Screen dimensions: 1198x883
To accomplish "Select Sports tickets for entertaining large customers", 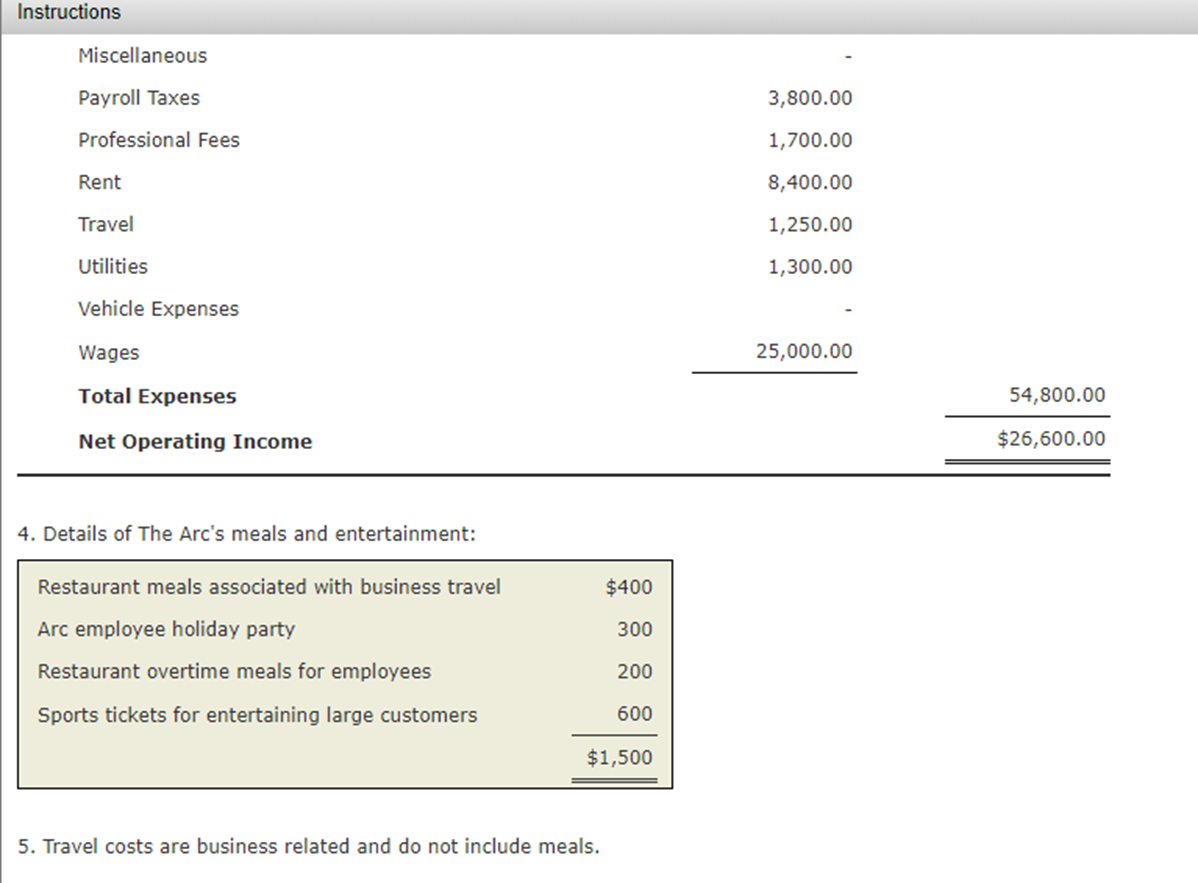I will (257, 715).
